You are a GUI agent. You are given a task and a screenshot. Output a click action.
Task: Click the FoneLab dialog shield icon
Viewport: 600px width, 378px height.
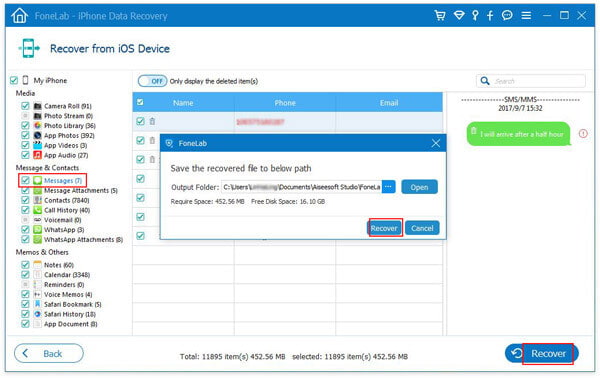pyautogui.click(x=169, y=143)
